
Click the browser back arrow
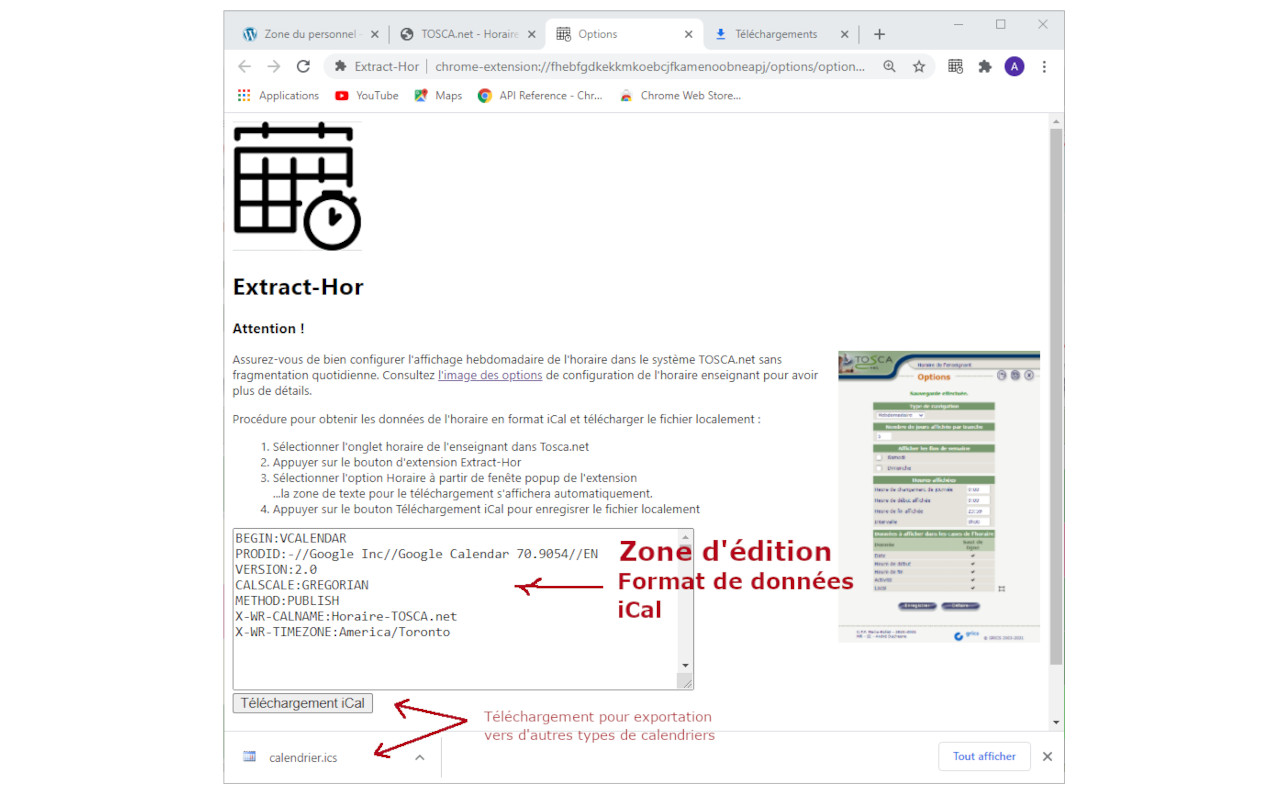point(244,66)
